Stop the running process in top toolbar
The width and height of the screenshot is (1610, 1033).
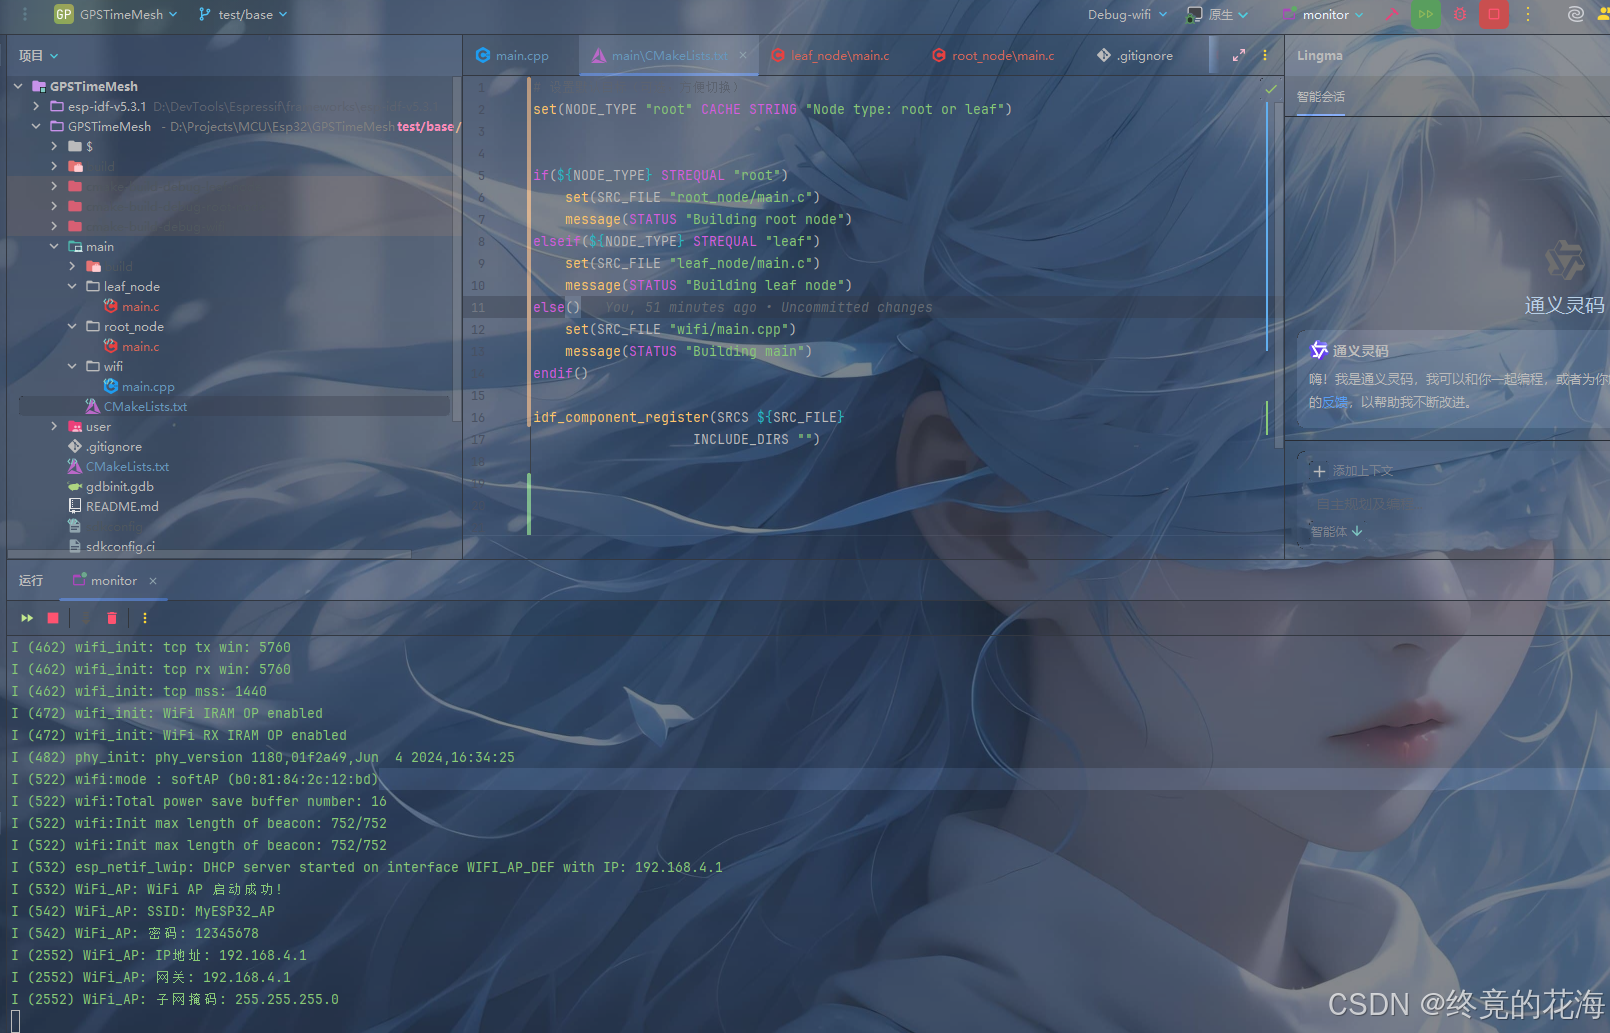[1494, 14]
